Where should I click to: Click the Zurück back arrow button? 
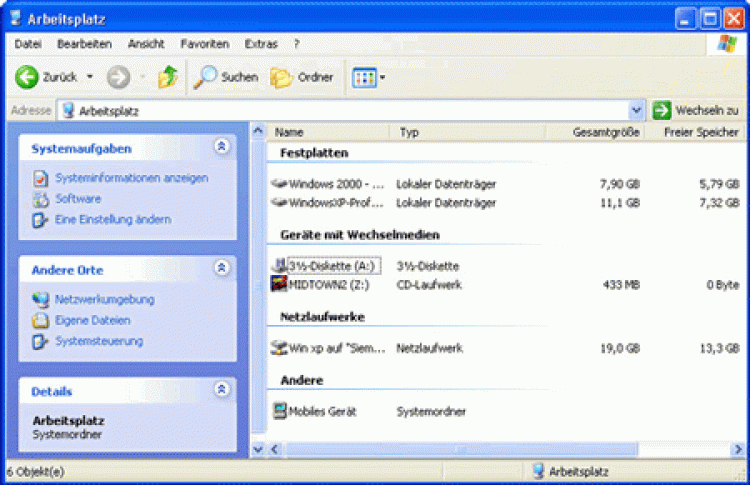coord(28,77)
